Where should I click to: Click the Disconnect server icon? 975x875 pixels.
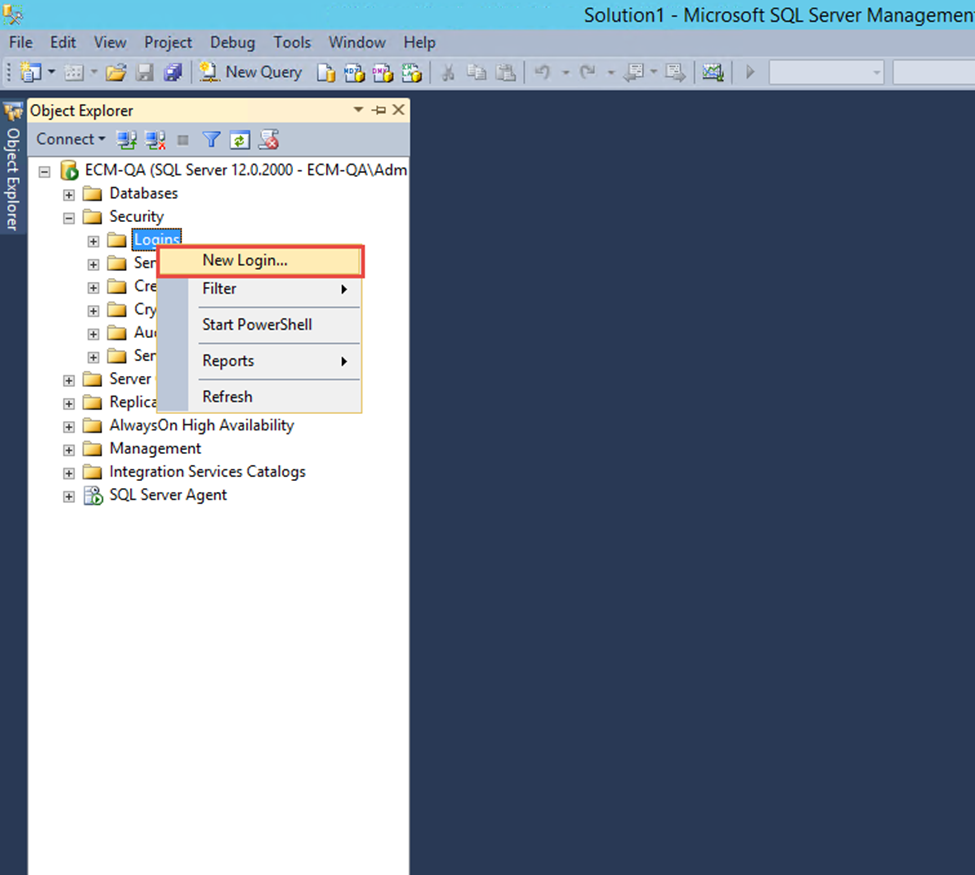tap(155, 140)
